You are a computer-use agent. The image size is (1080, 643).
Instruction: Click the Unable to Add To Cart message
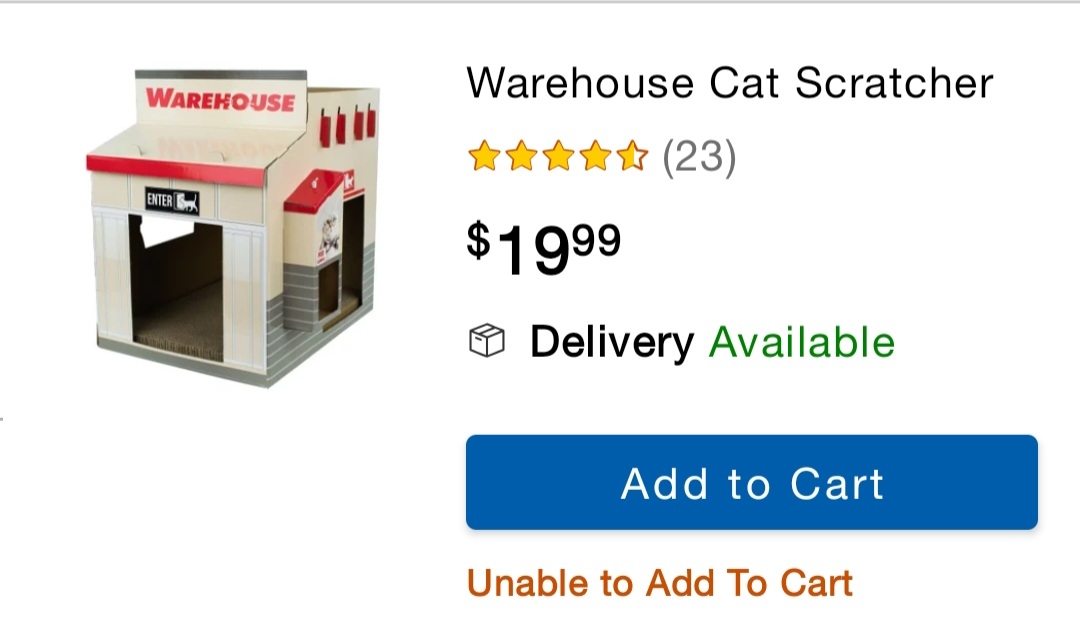click(659, 582)
